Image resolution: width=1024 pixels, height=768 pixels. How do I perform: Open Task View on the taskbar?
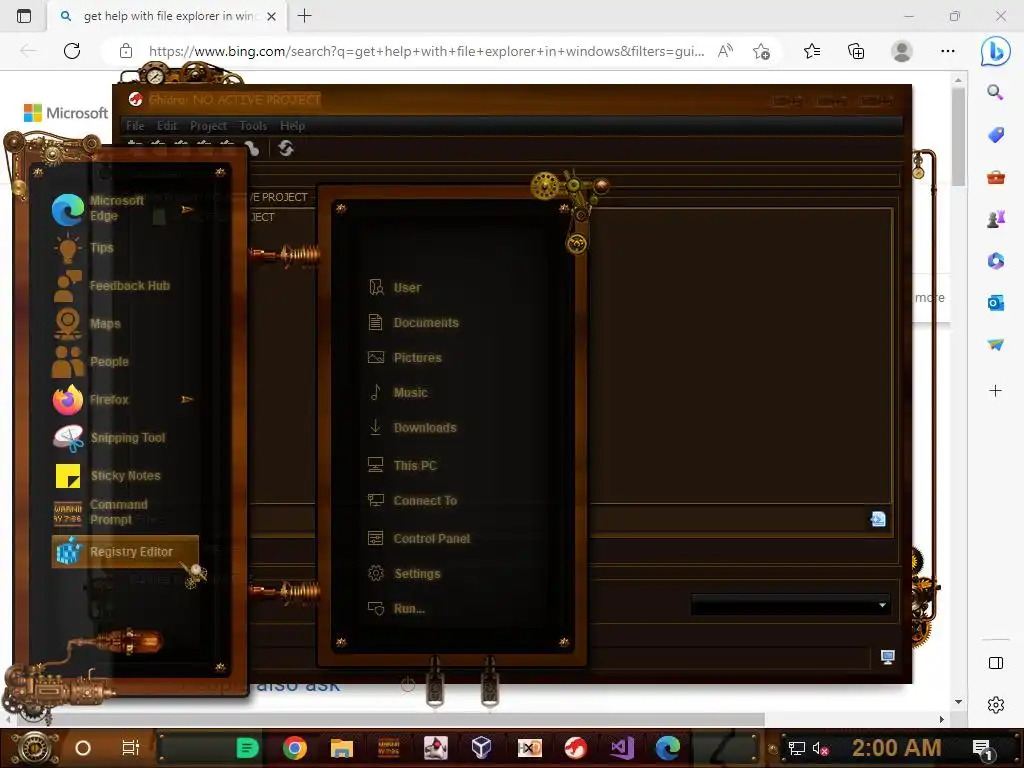[x=131, y=748]
